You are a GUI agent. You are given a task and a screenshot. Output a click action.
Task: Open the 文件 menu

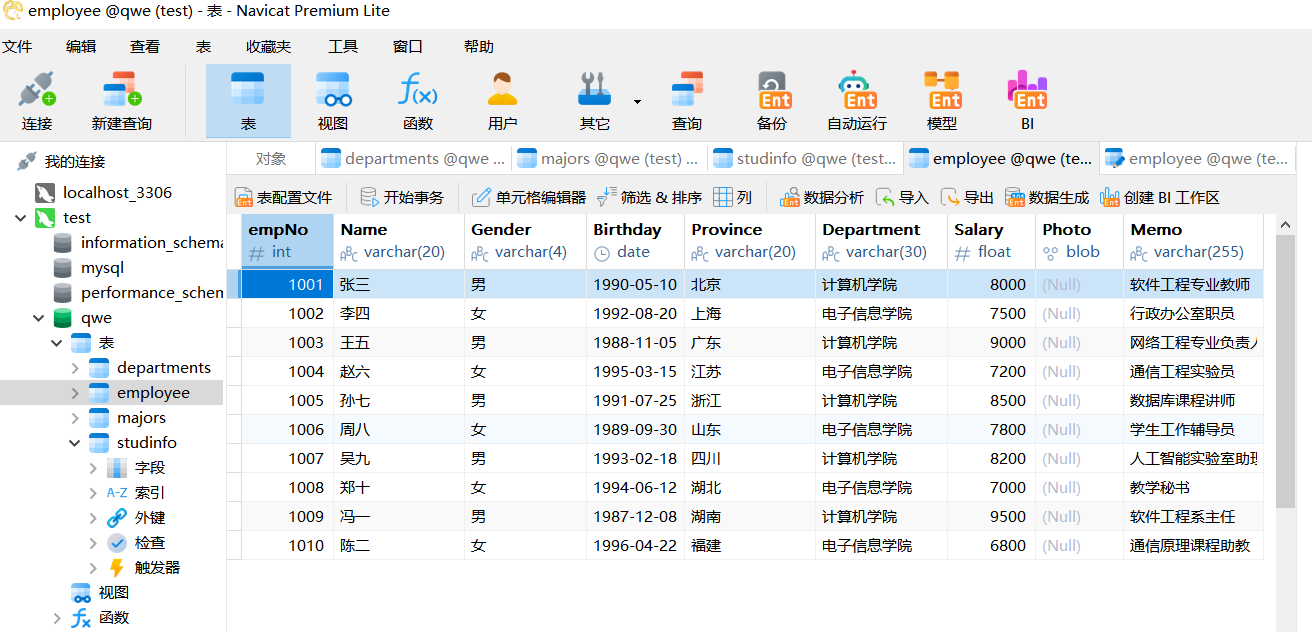coord(17,46)
